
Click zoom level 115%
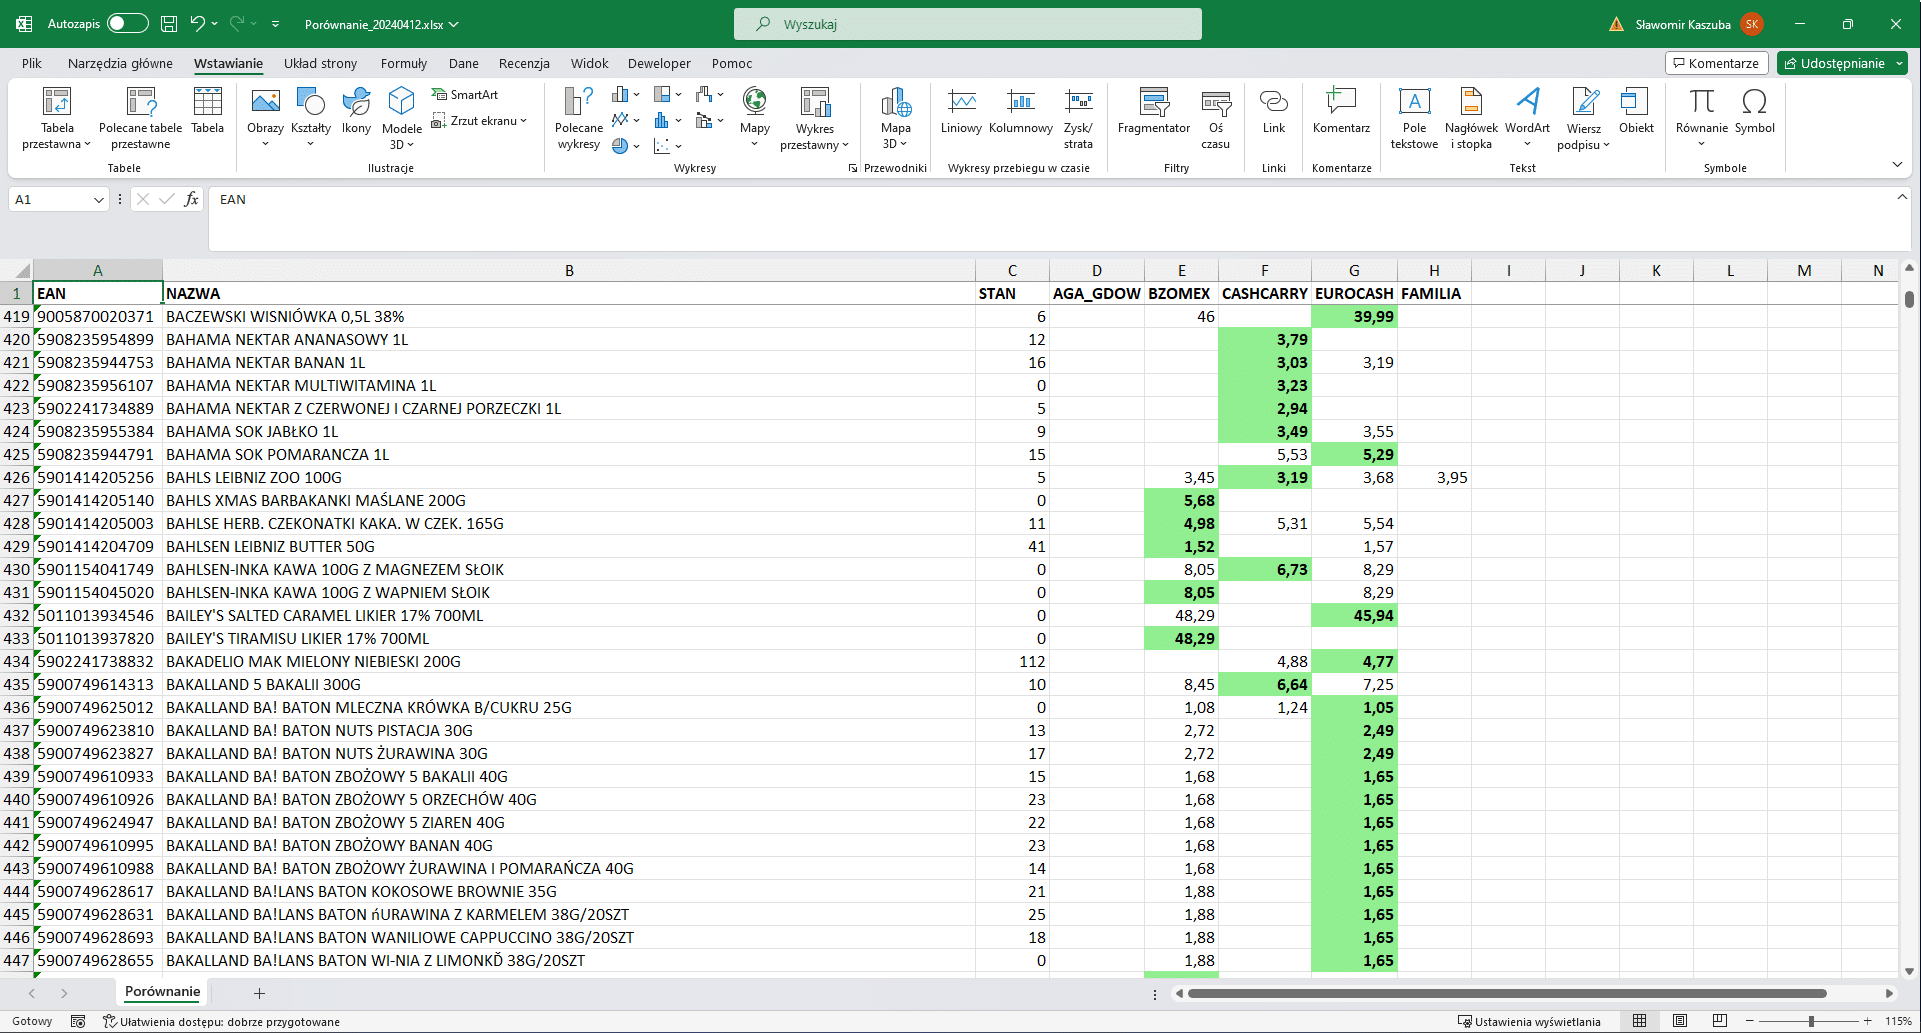point(1898,1021)
